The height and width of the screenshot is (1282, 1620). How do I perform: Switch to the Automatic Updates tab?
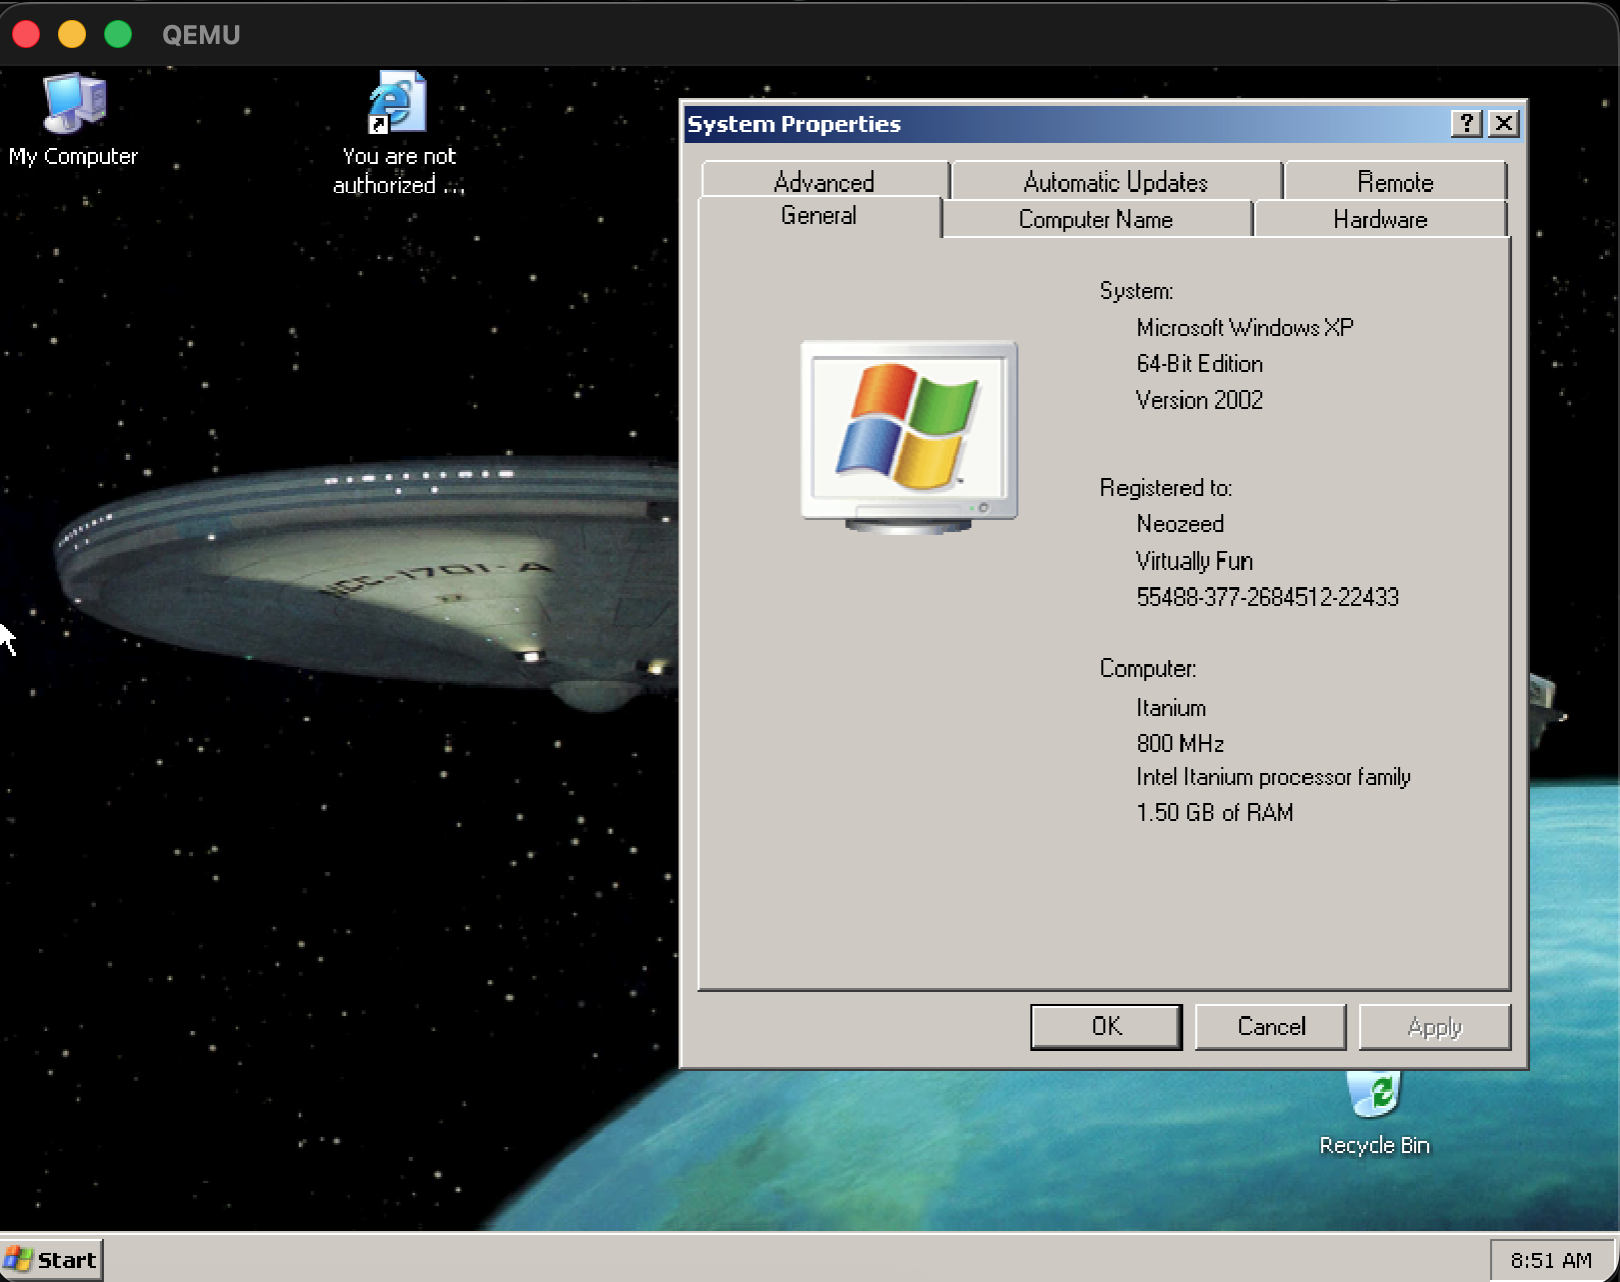pyautogui.click(x=1116, y=181)
